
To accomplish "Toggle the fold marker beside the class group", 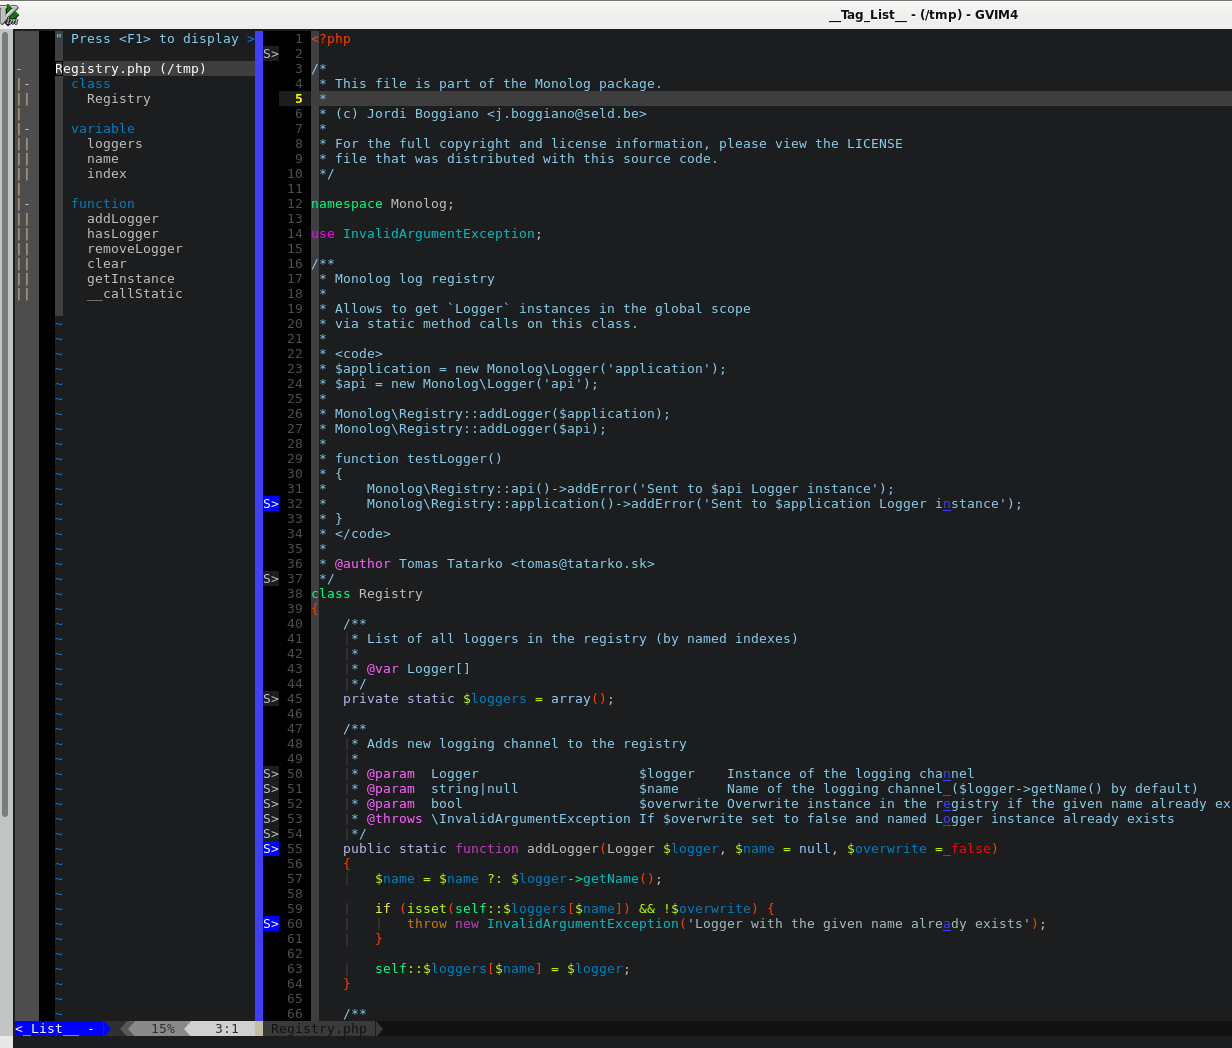I will pos(26,83).
